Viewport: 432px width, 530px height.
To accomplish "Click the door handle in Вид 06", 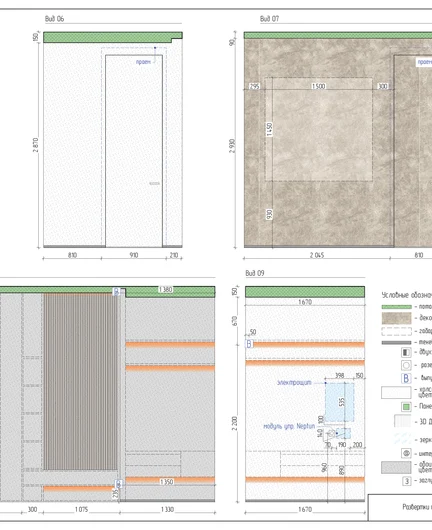I will tap(154, 184).
